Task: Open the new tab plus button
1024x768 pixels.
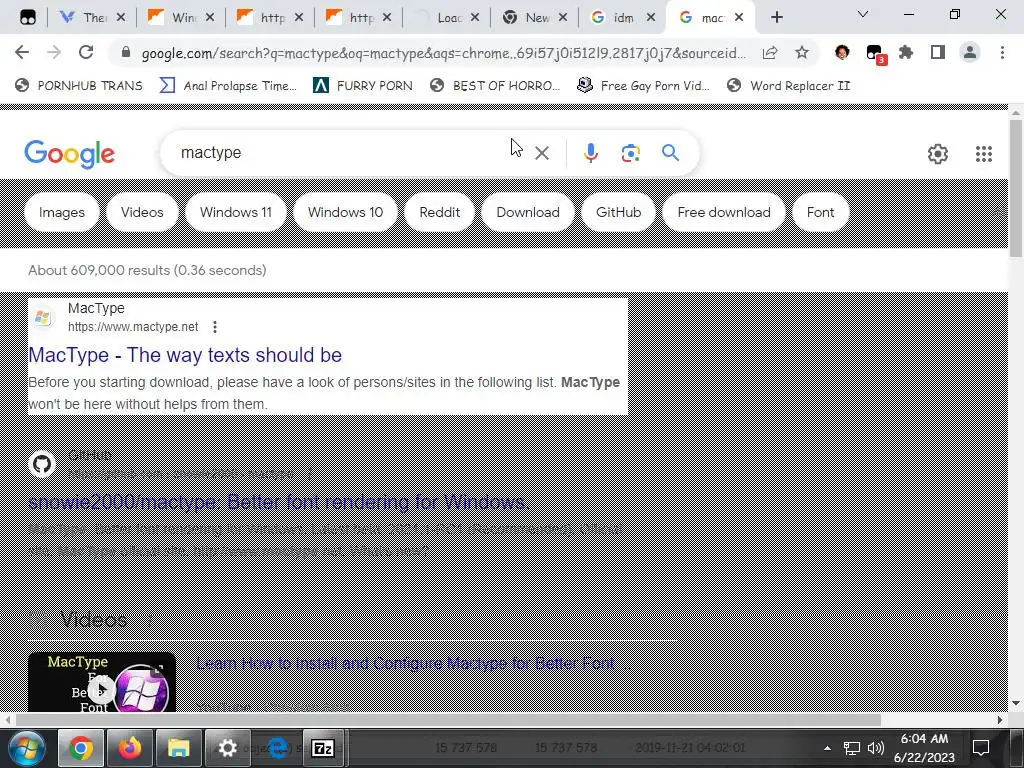Action: coord(776,17)
